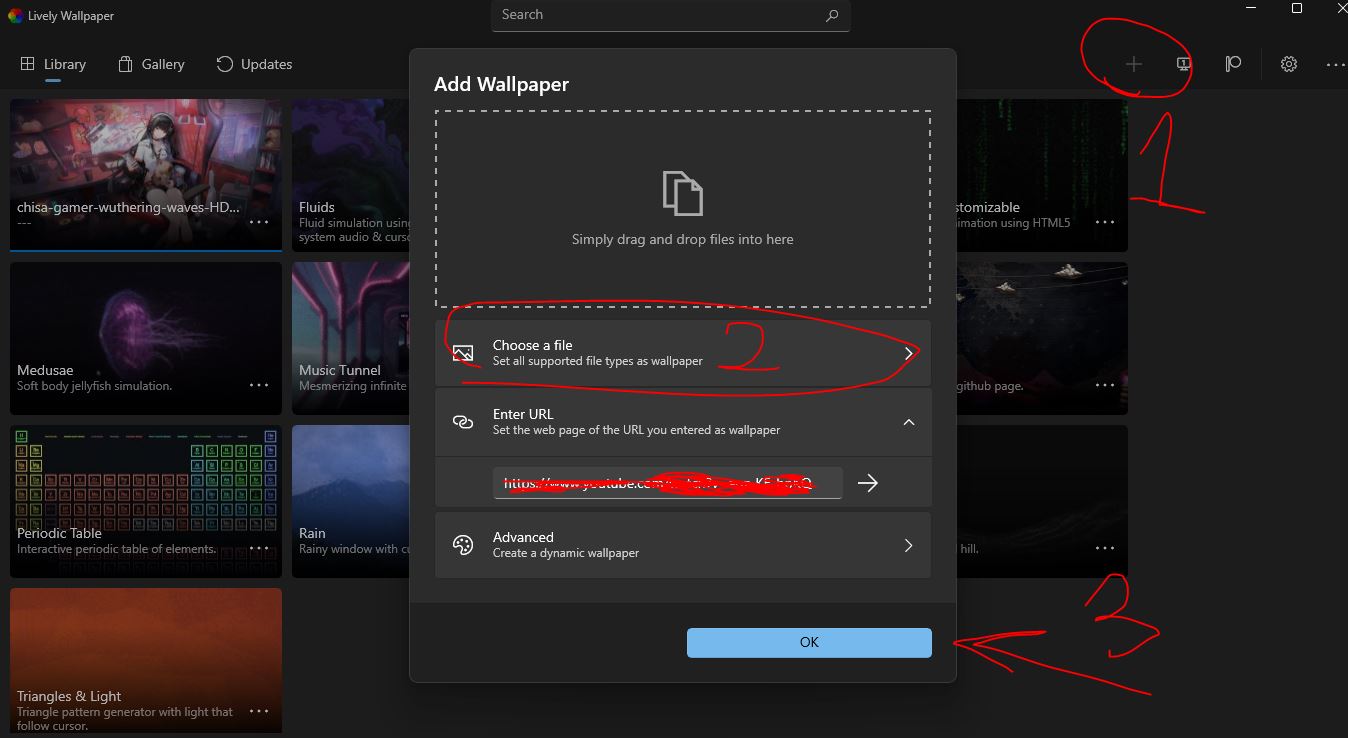The width and height of the screenshot is (1348, 738).
Task: Open options for Medusae wallpaper card
Action: (259, 386)
